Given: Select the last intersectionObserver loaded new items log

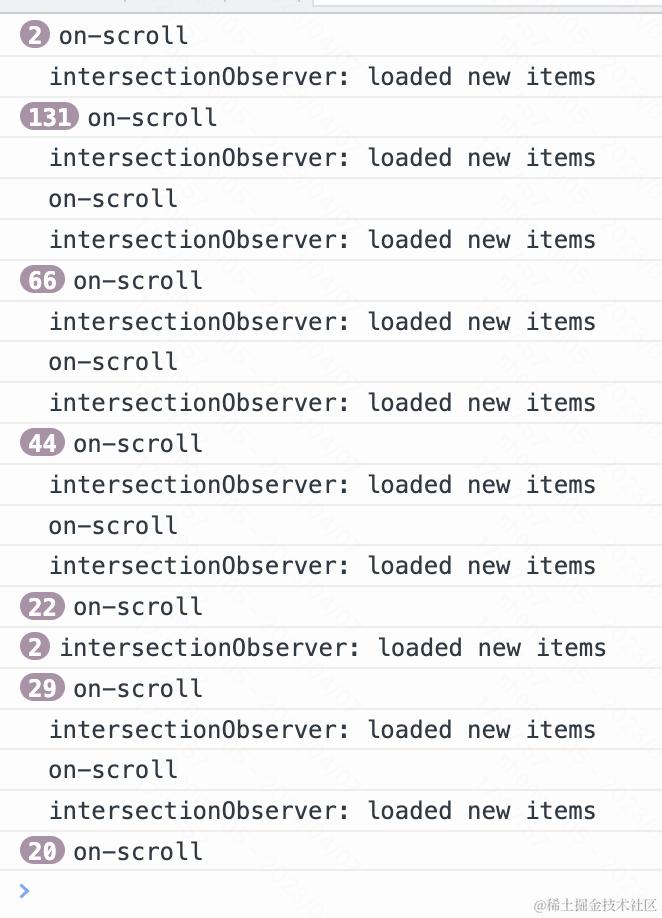Looking at the screenshot, I should (x=331, y=811).
